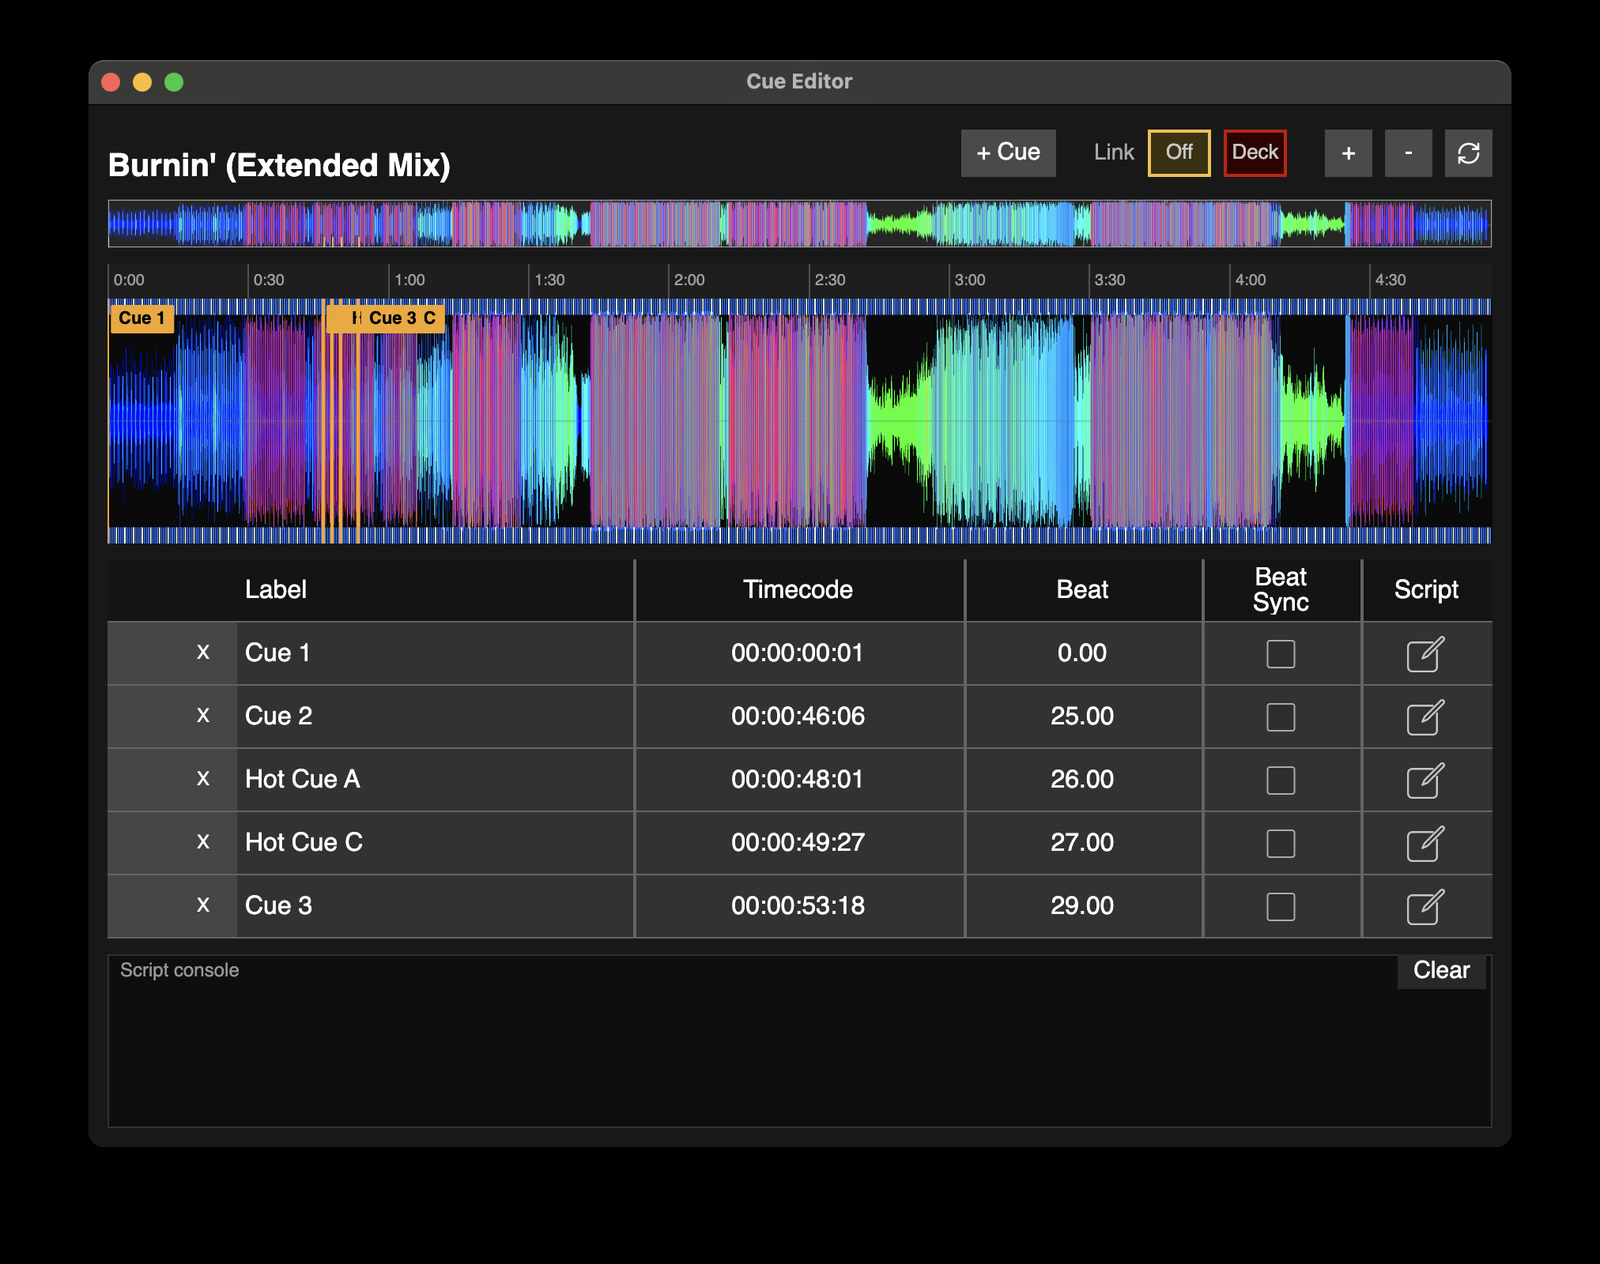
Task: Remove Hot Cue C using its X
Action: (203, 842)
